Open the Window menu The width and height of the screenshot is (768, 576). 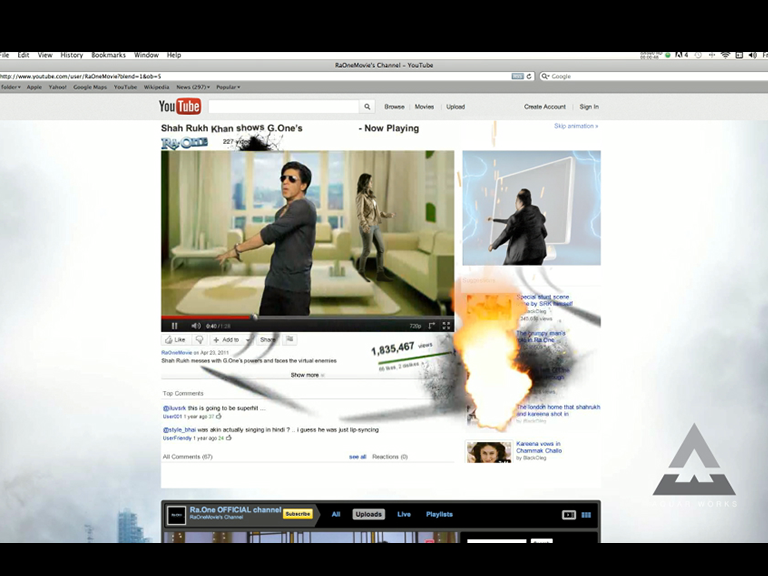tap(146, 55)
